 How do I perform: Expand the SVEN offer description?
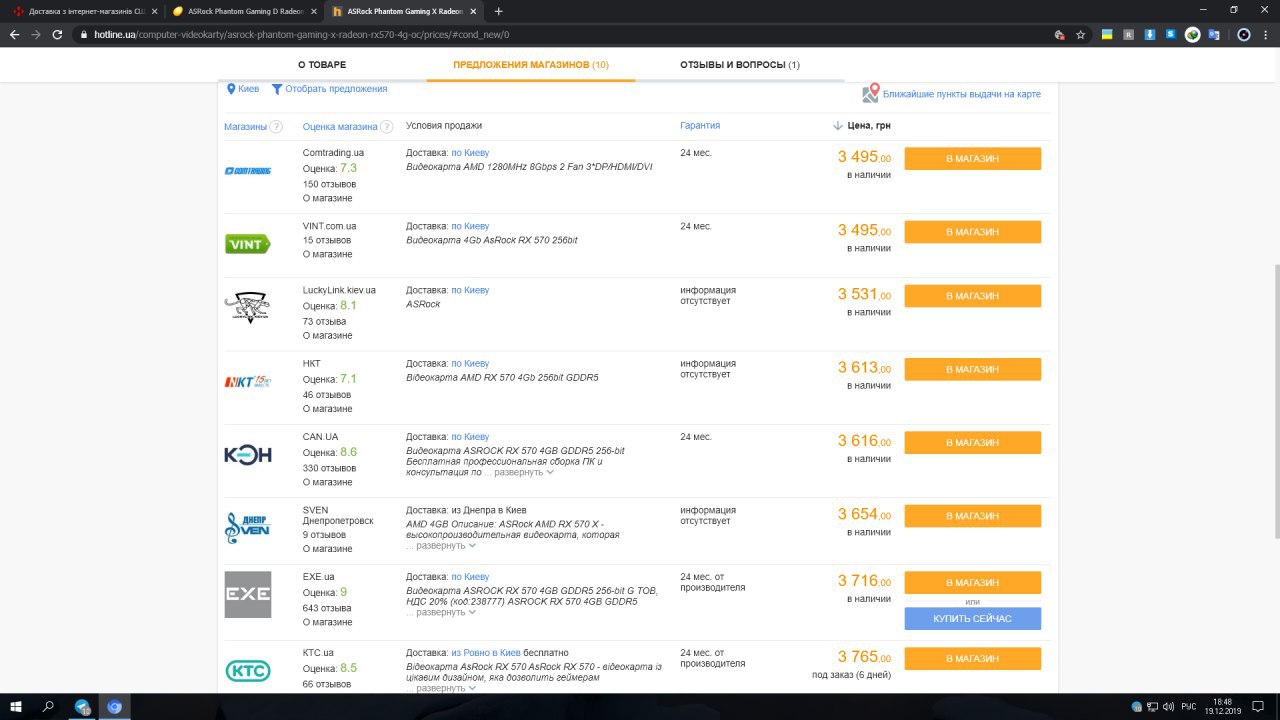(x=445, y=546)
